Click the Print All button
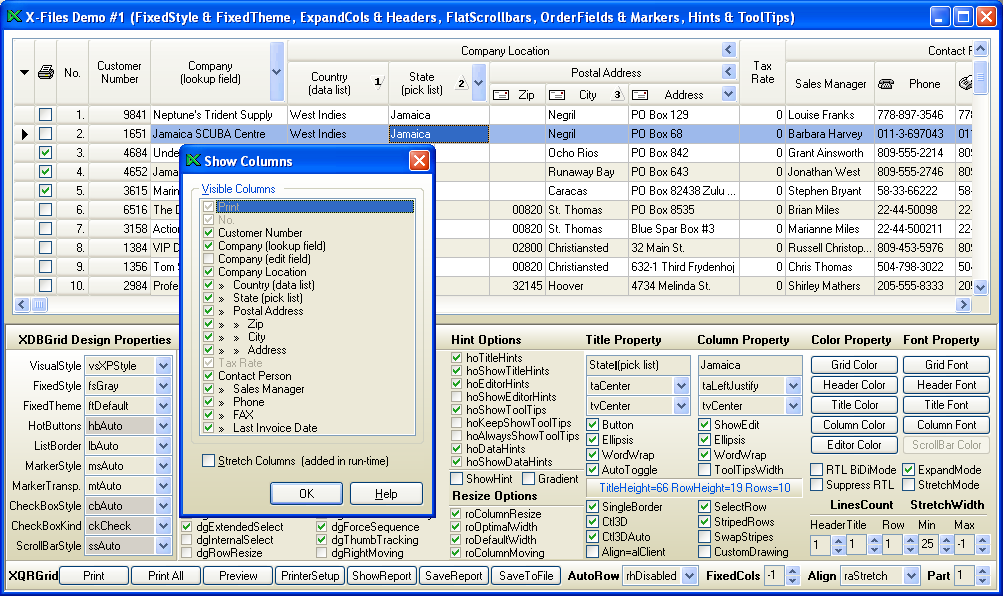Image resolution: width=1003 pixels, height=596 pixels. point(165,576)
